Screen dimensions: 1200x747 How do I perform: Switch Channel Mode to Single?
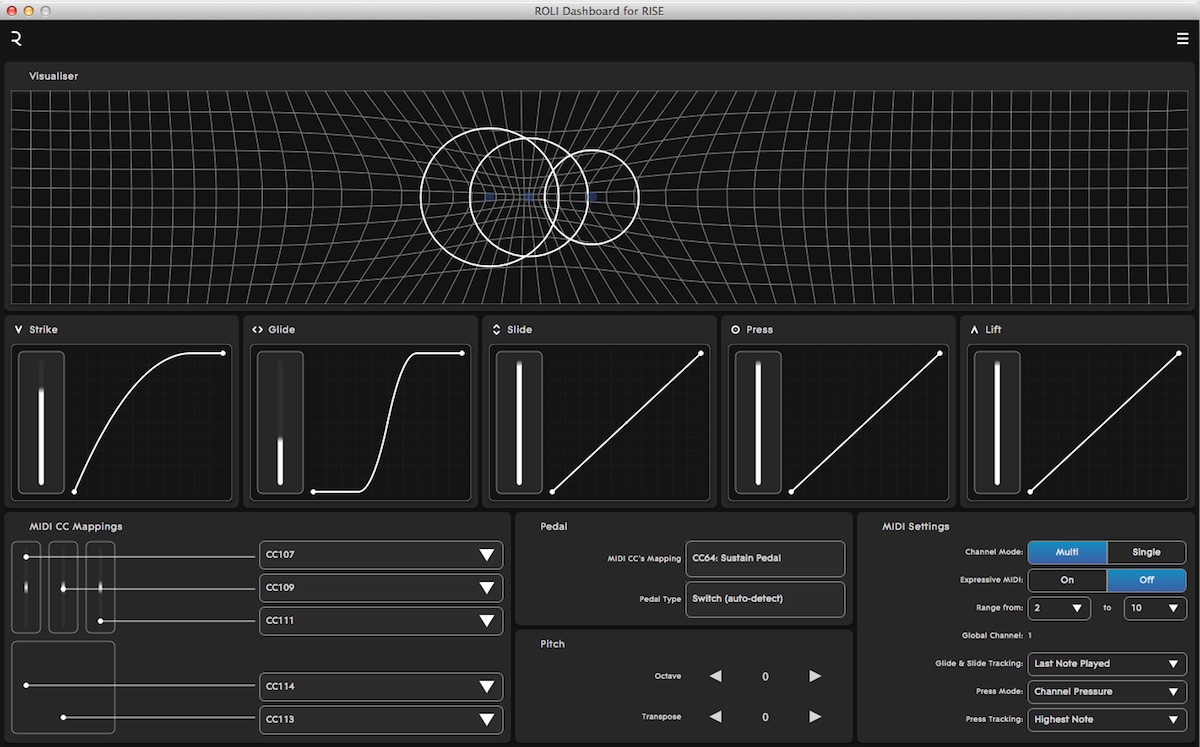click(x=1146, y=552)
